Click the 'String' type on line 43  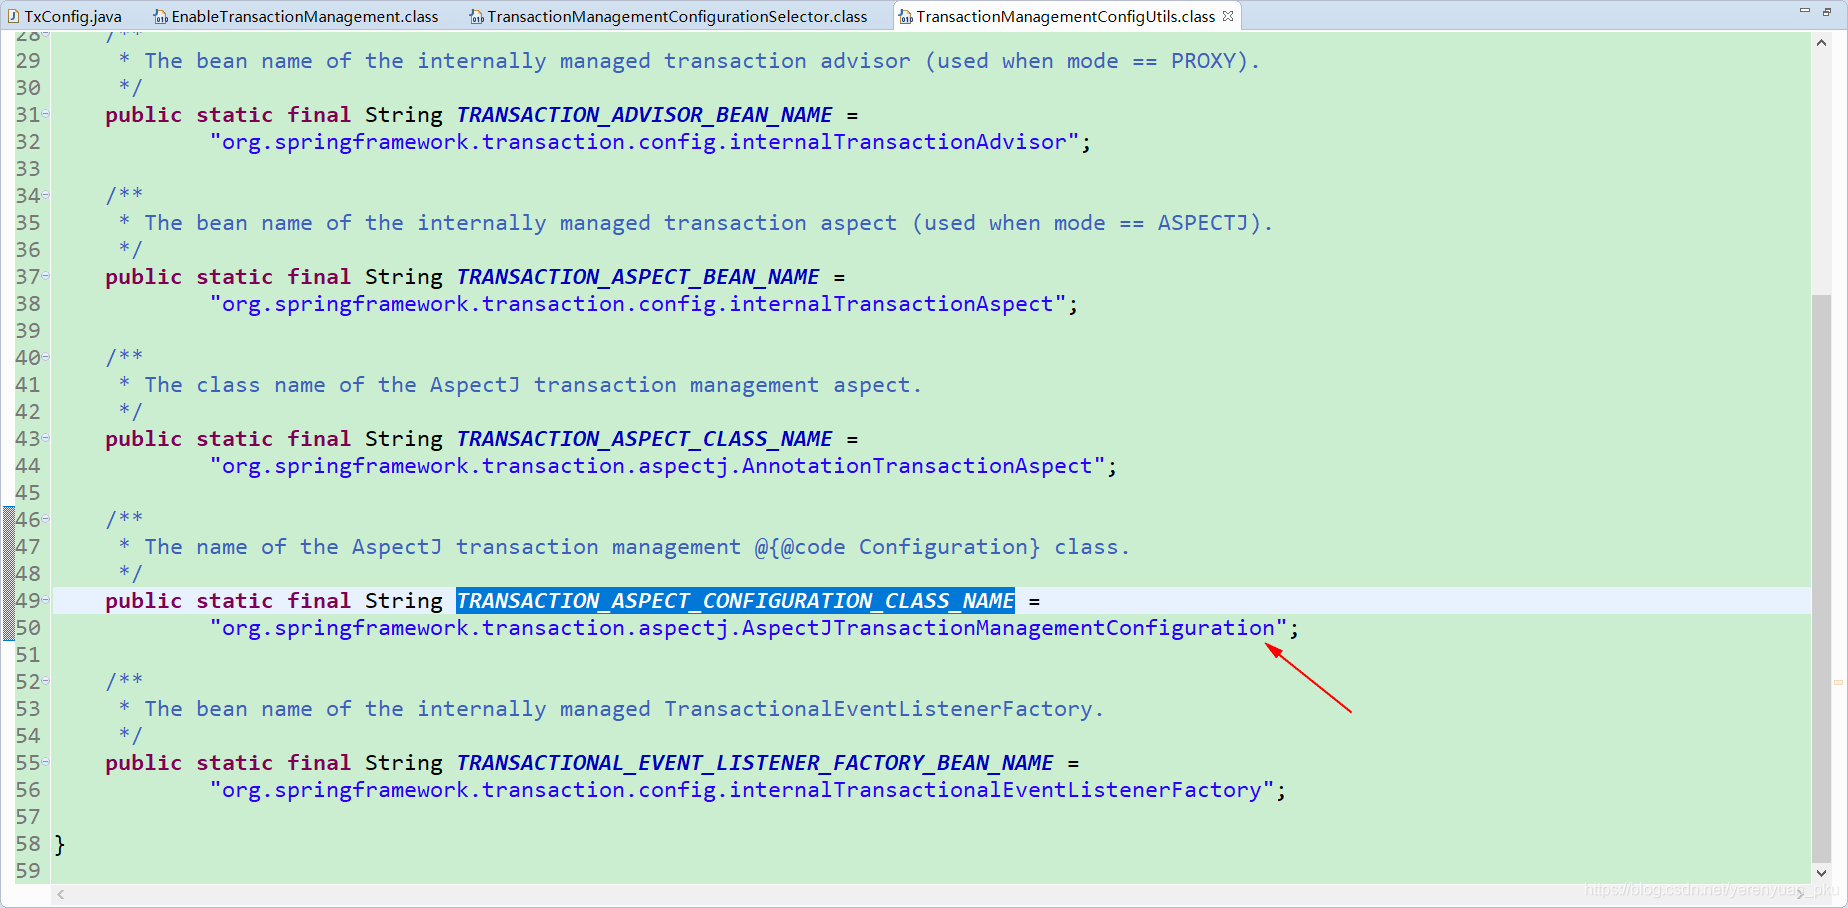404,439
